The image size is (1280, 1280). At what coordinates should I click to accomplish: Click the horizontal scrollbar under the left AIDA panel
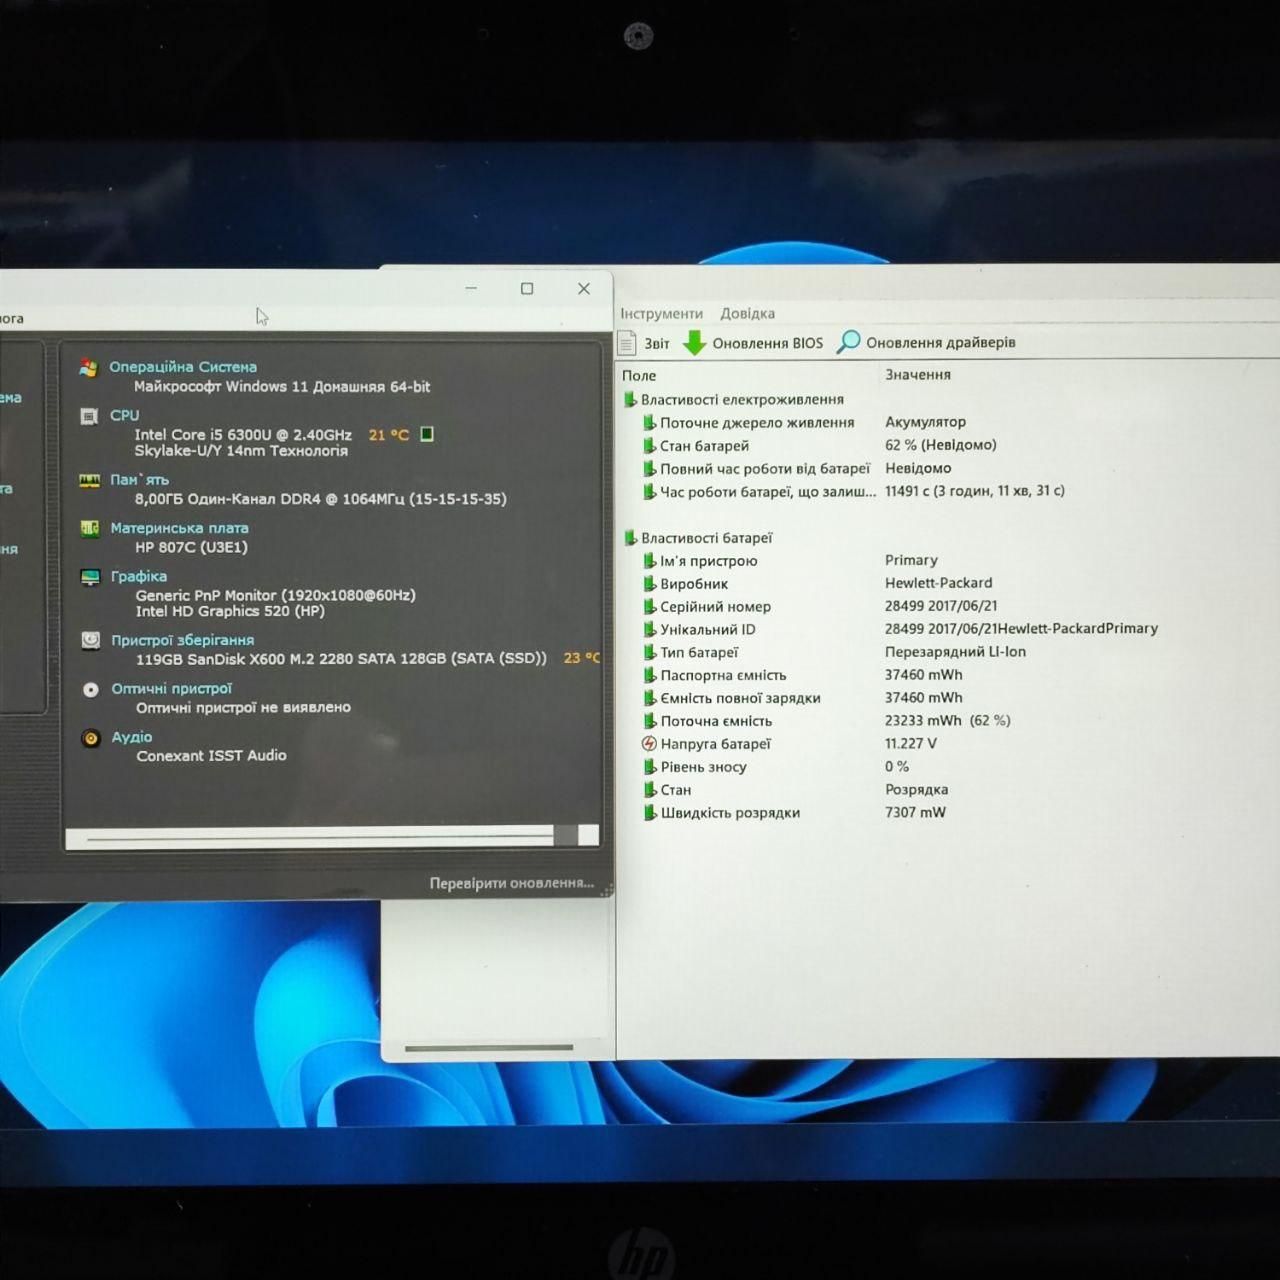[x=489, y=1048]
